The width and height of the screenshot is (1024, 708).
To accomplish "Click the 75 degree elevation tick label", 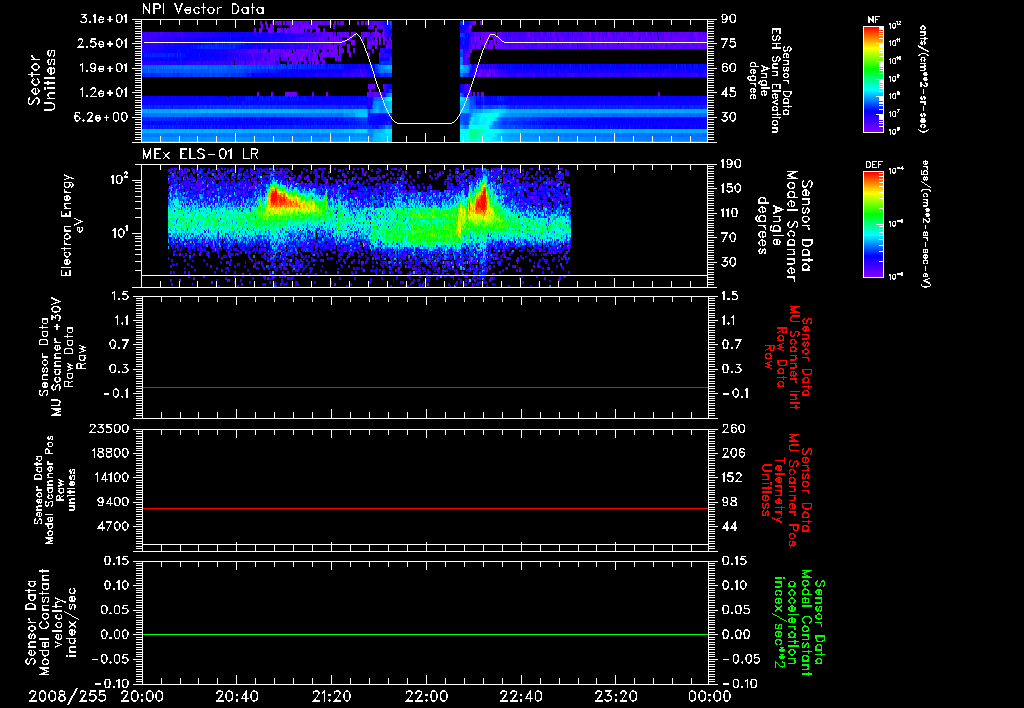I will point(729,43).
